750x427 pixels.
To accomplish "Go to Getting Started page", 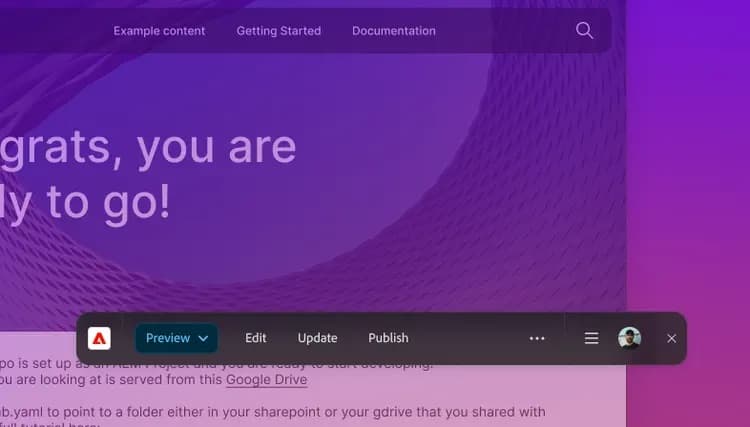I will [x=278, y=31].
